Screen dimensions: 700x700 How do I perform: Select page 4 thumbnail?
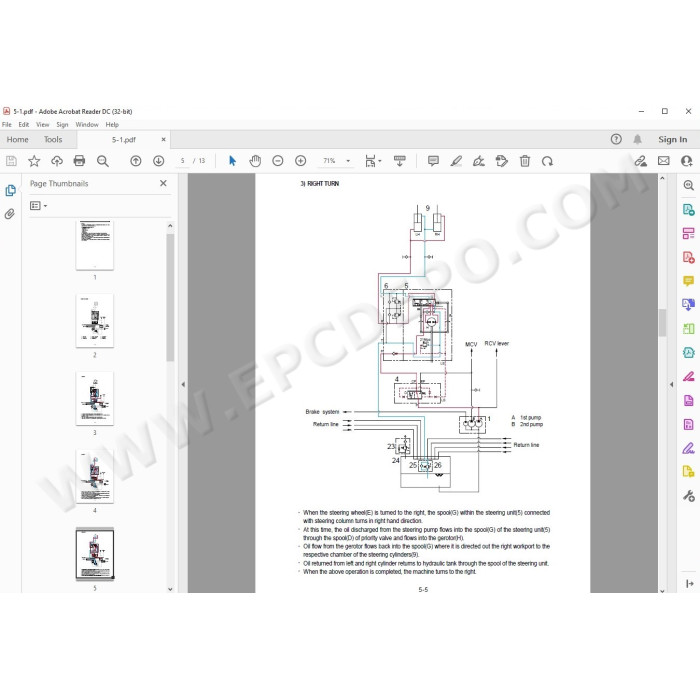[x=95, y=476]
